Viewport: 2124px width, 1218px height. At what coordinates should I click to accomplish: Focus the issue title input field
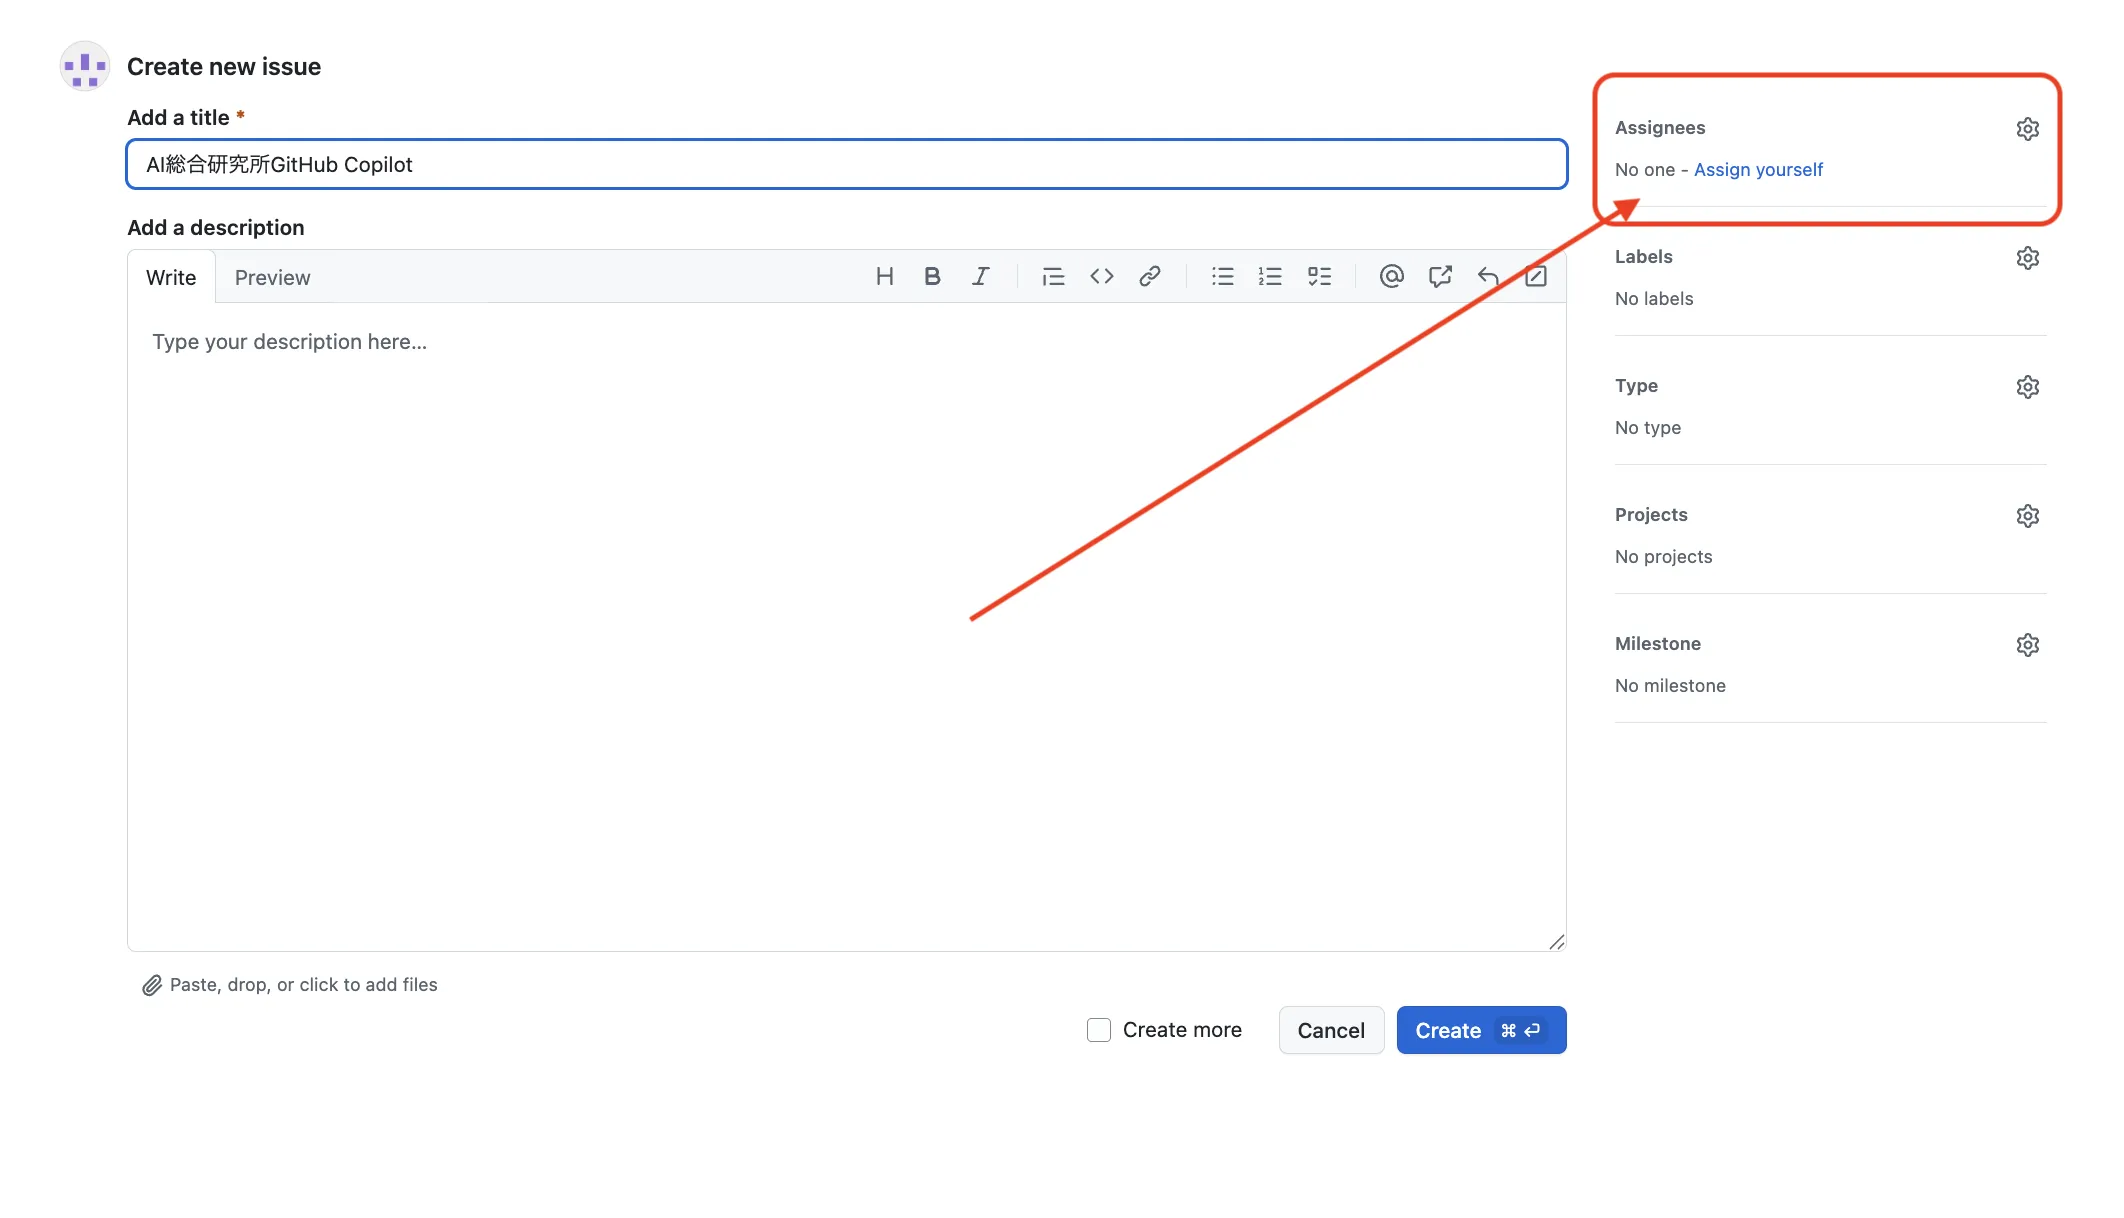846,164
